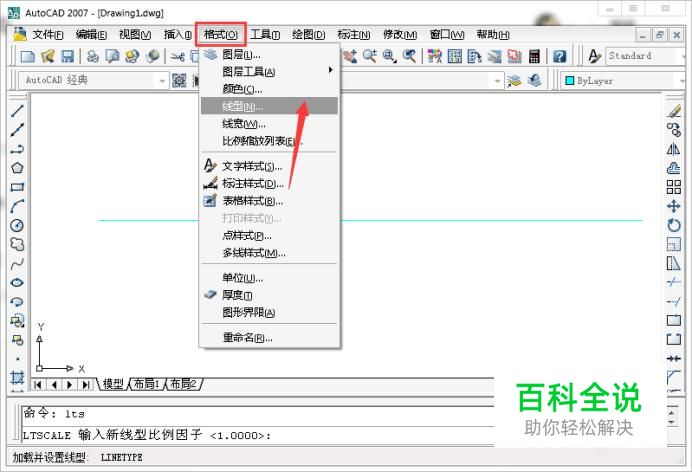692x472 pixels.
Task: Choose 厚度 from the format menu
Action: tap(269, 295)
